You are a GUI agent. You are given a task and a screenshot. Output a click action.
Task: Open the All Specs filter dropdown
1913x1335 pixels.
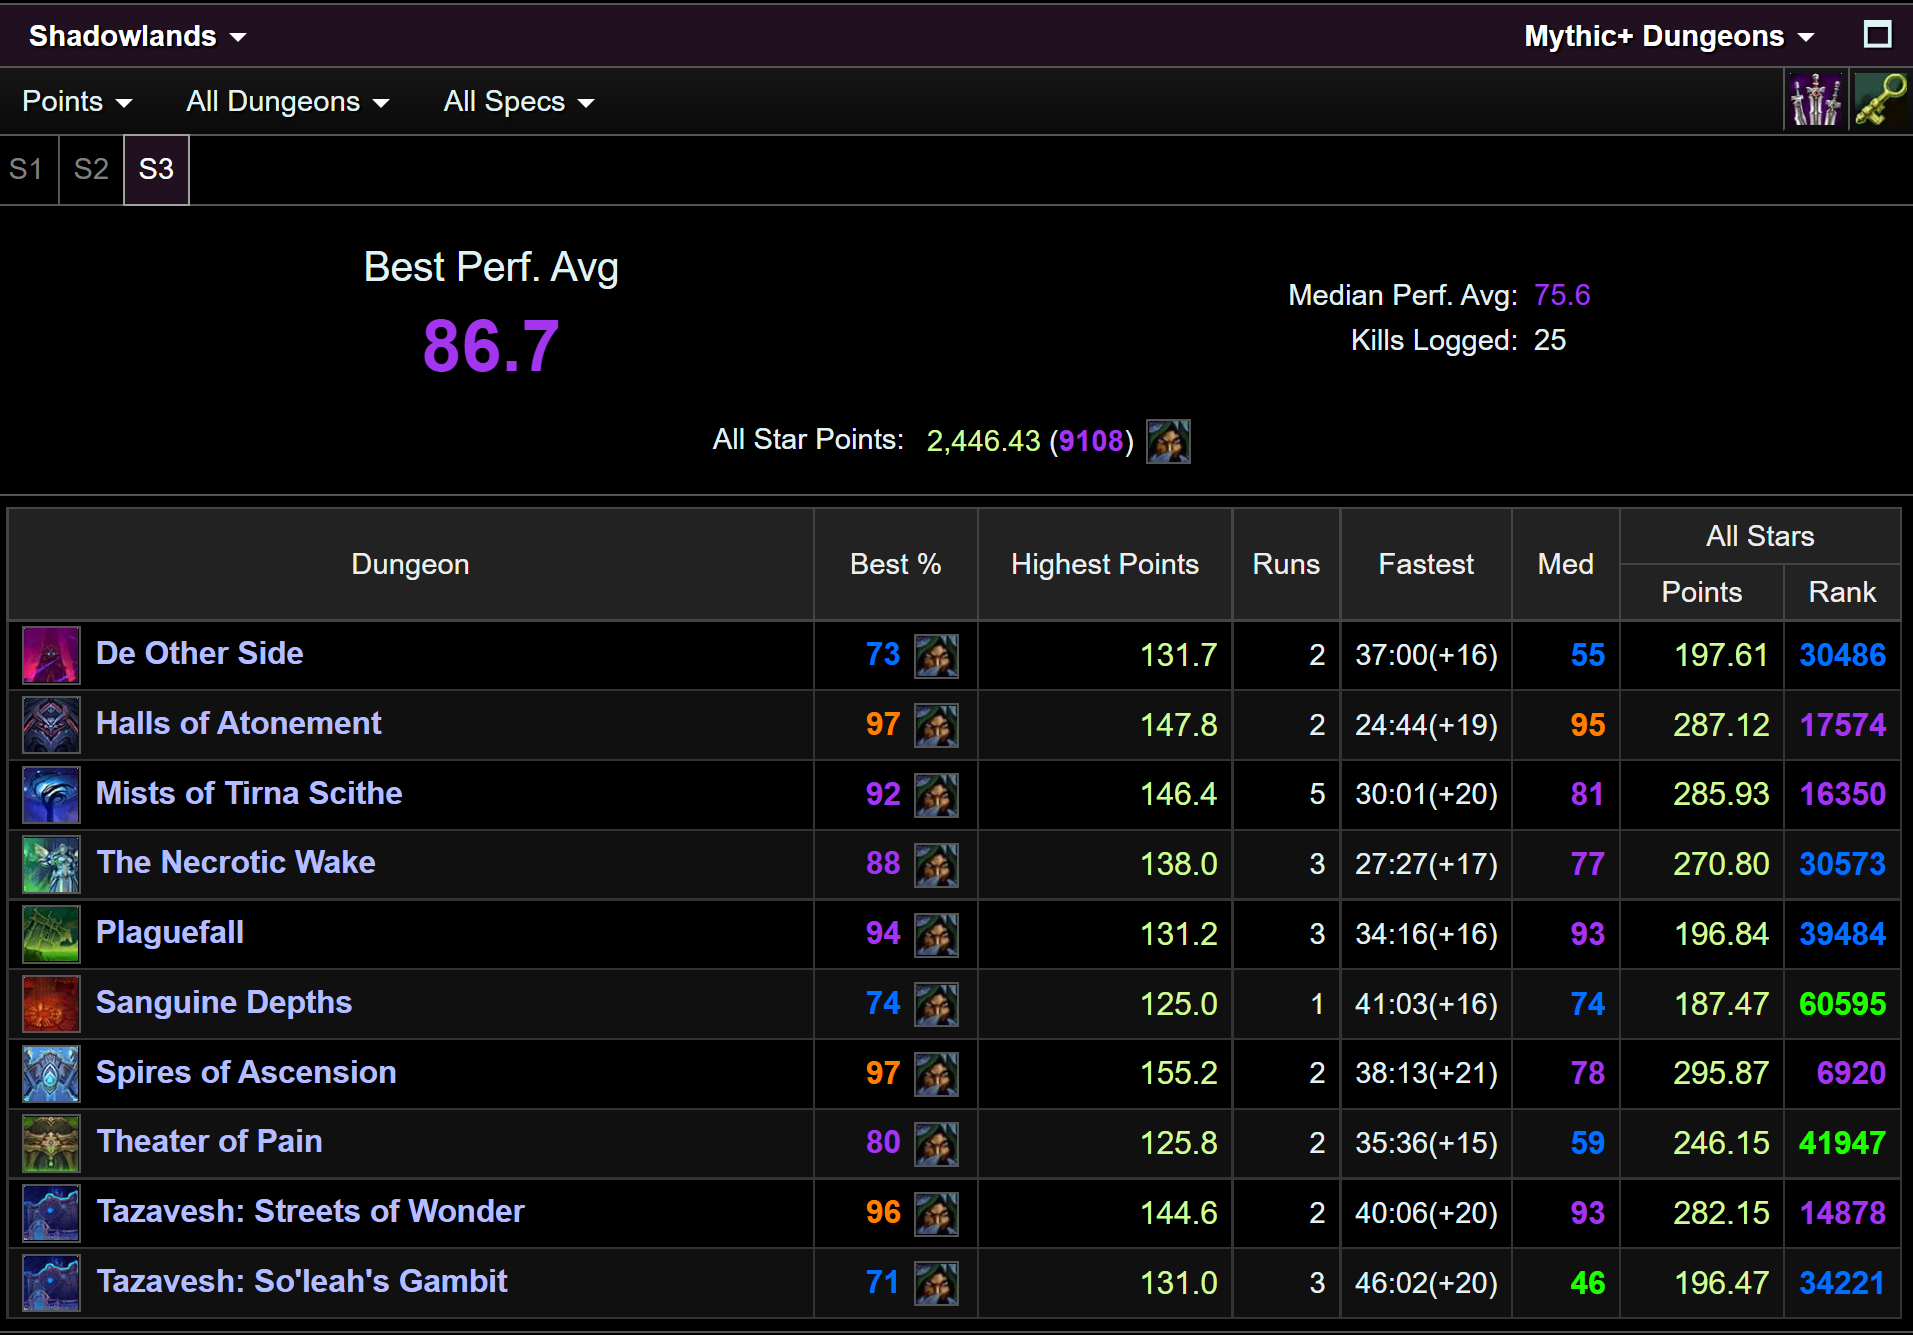tap(519, 101)
